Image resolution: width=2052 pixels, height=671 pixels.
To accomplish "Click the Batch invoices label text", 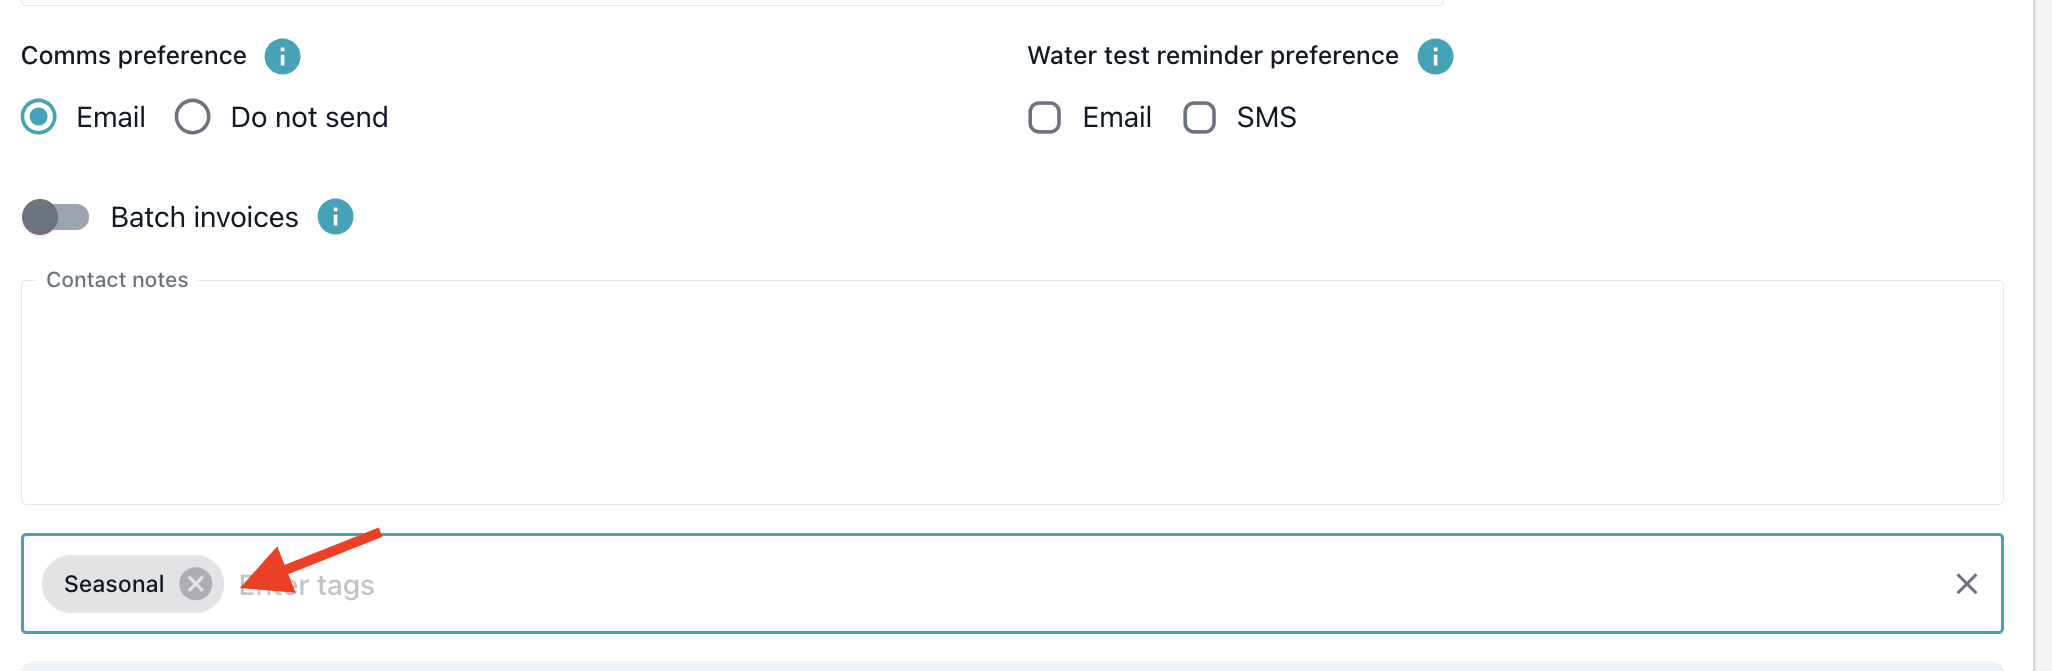I will 204,217.
